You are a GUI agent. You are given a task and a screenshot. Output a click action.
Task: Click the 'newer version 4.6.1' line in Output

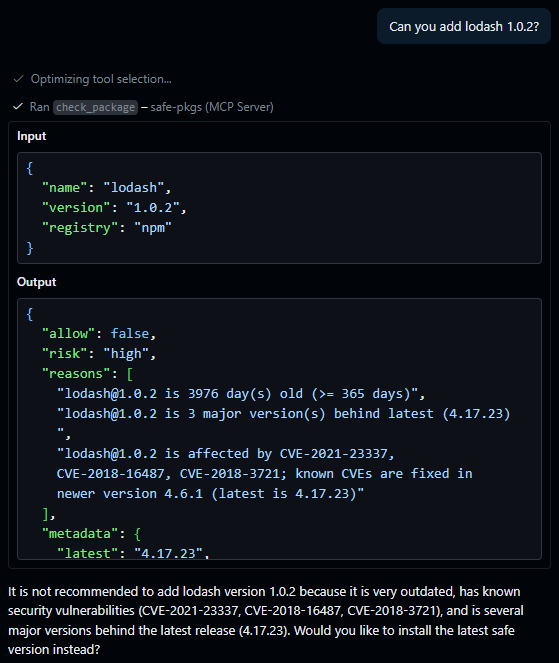click(210, 493)
